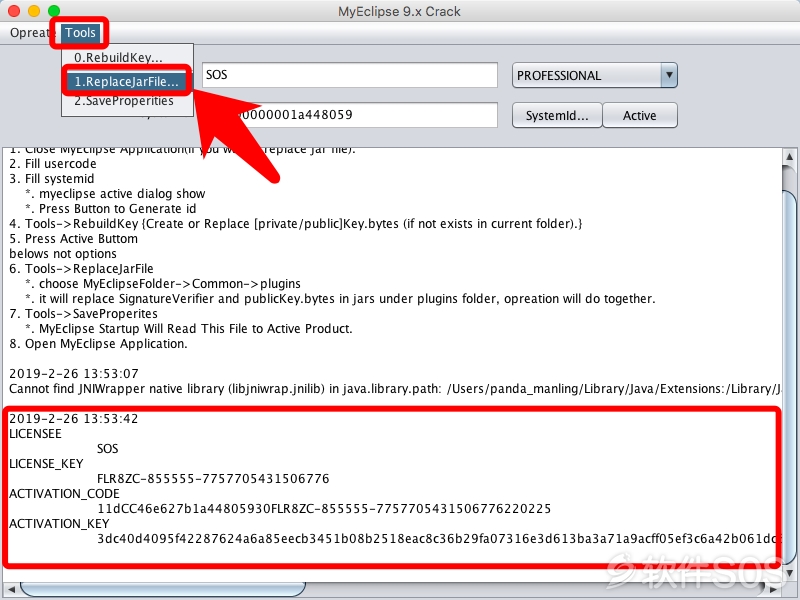Click the SystemId... button
Screen dimensions: 800x600
[x=557, y=115]
